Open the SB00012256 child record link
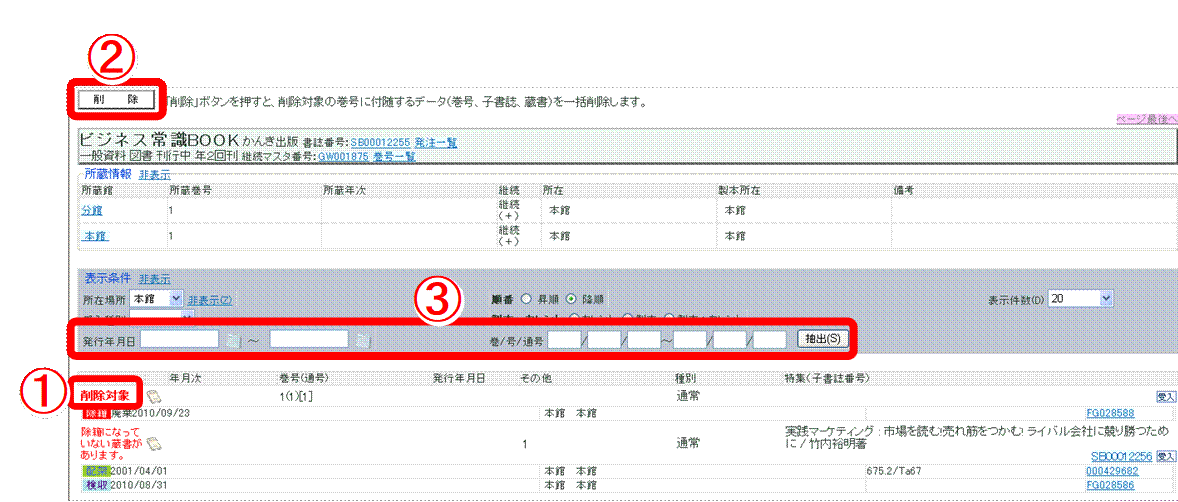The image size is (1178, 502). coord(1122,456)
